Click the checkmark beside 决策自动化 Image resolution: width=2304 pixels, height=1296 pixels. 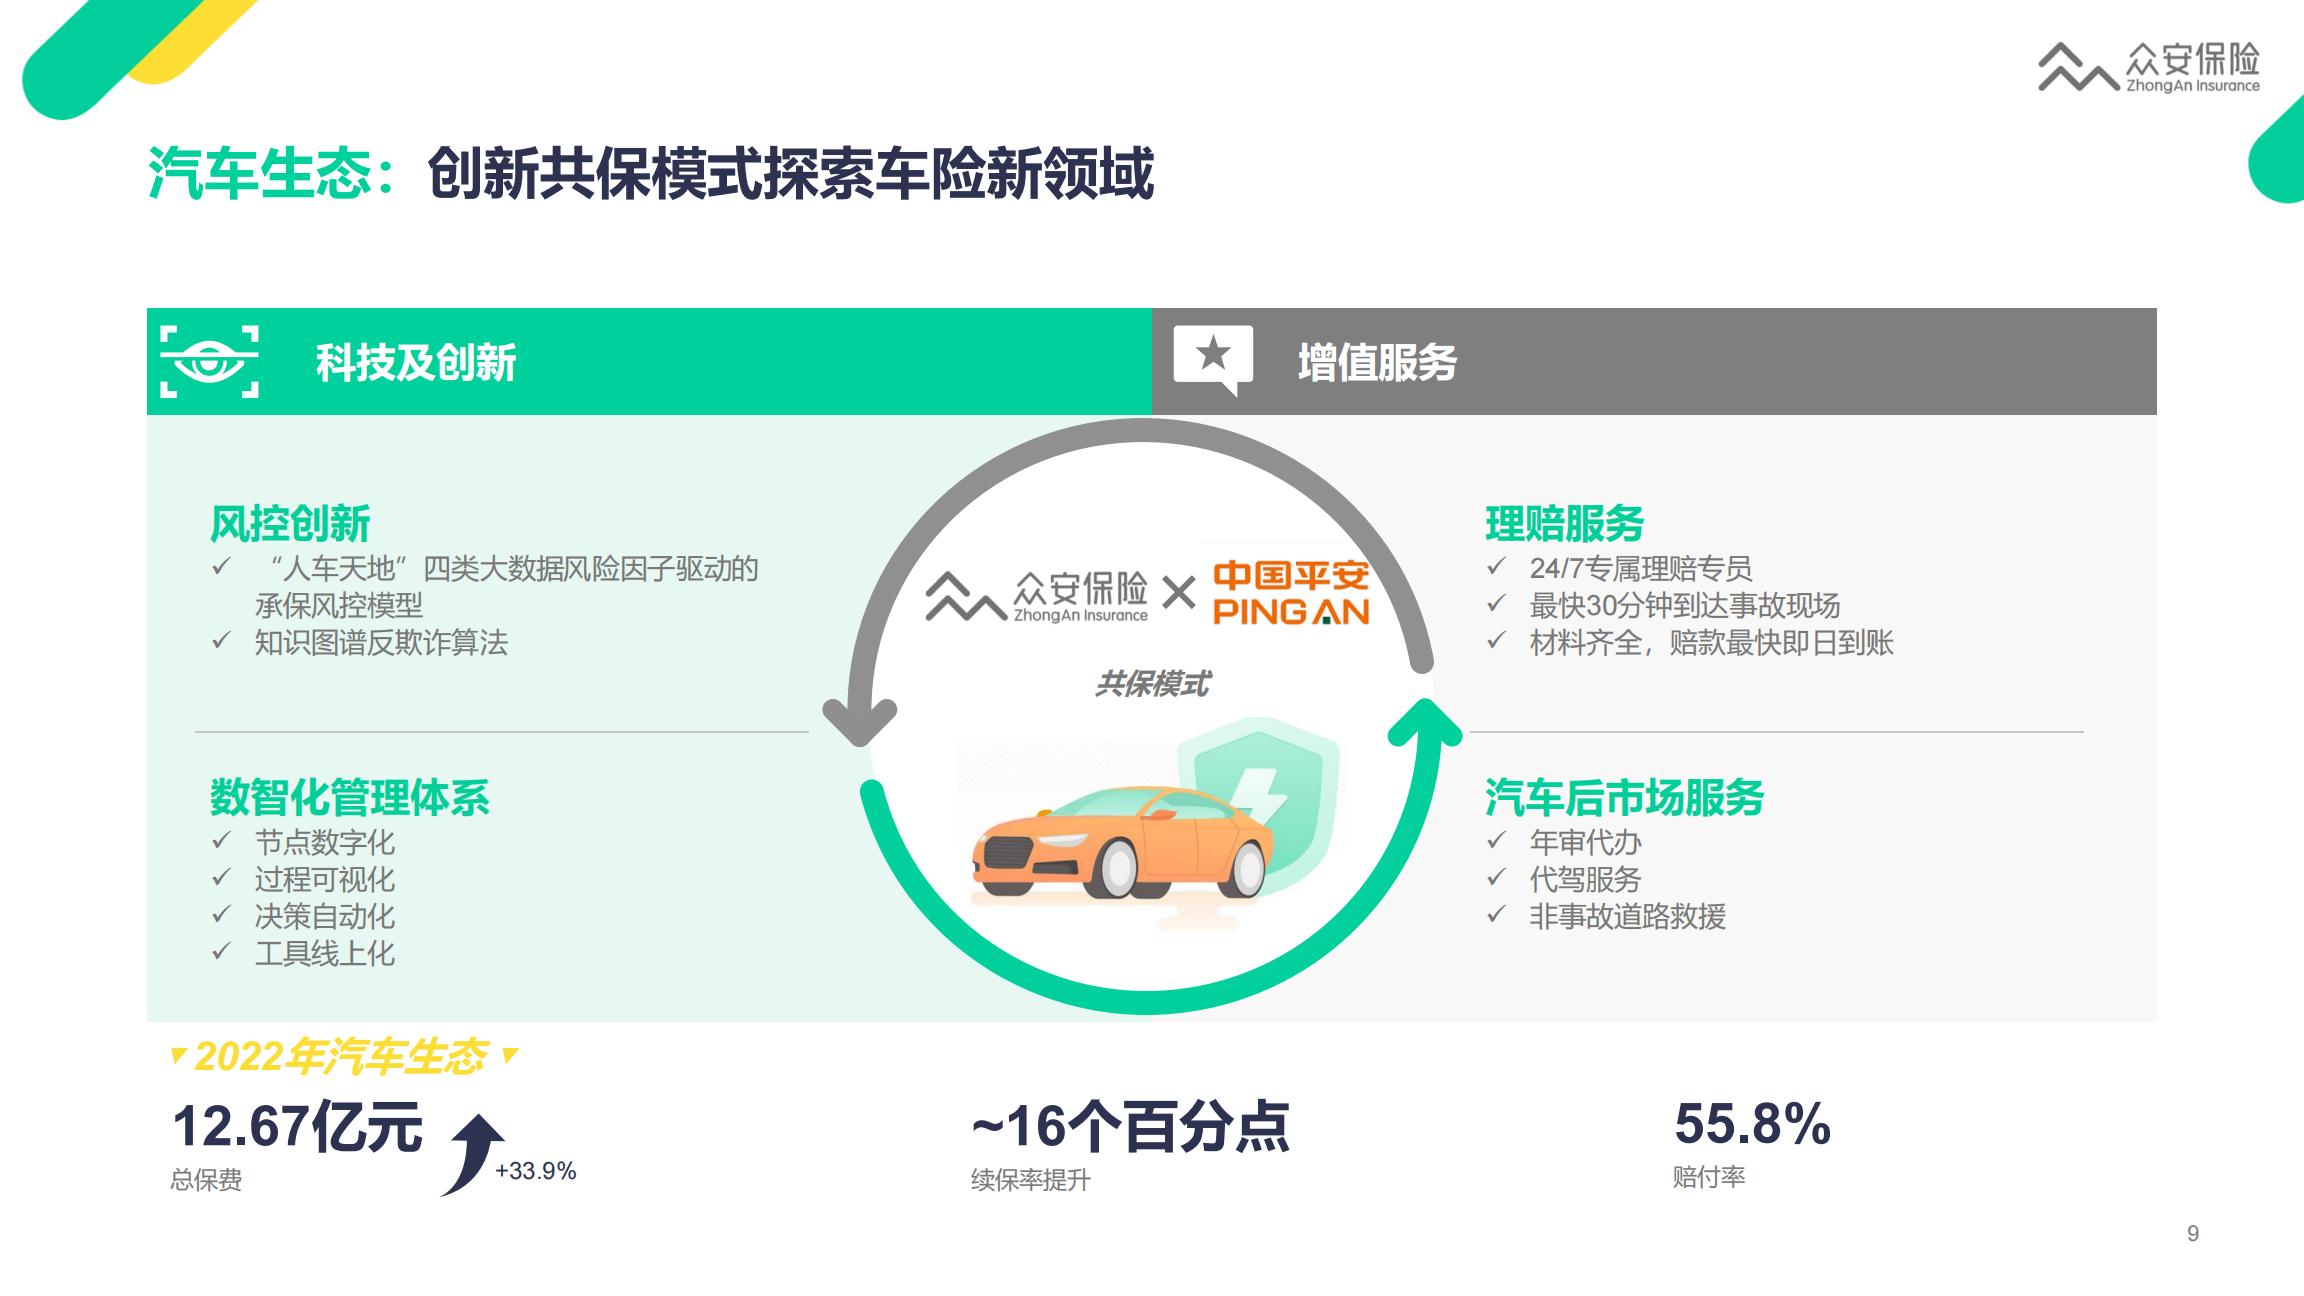tap(222, 914)
